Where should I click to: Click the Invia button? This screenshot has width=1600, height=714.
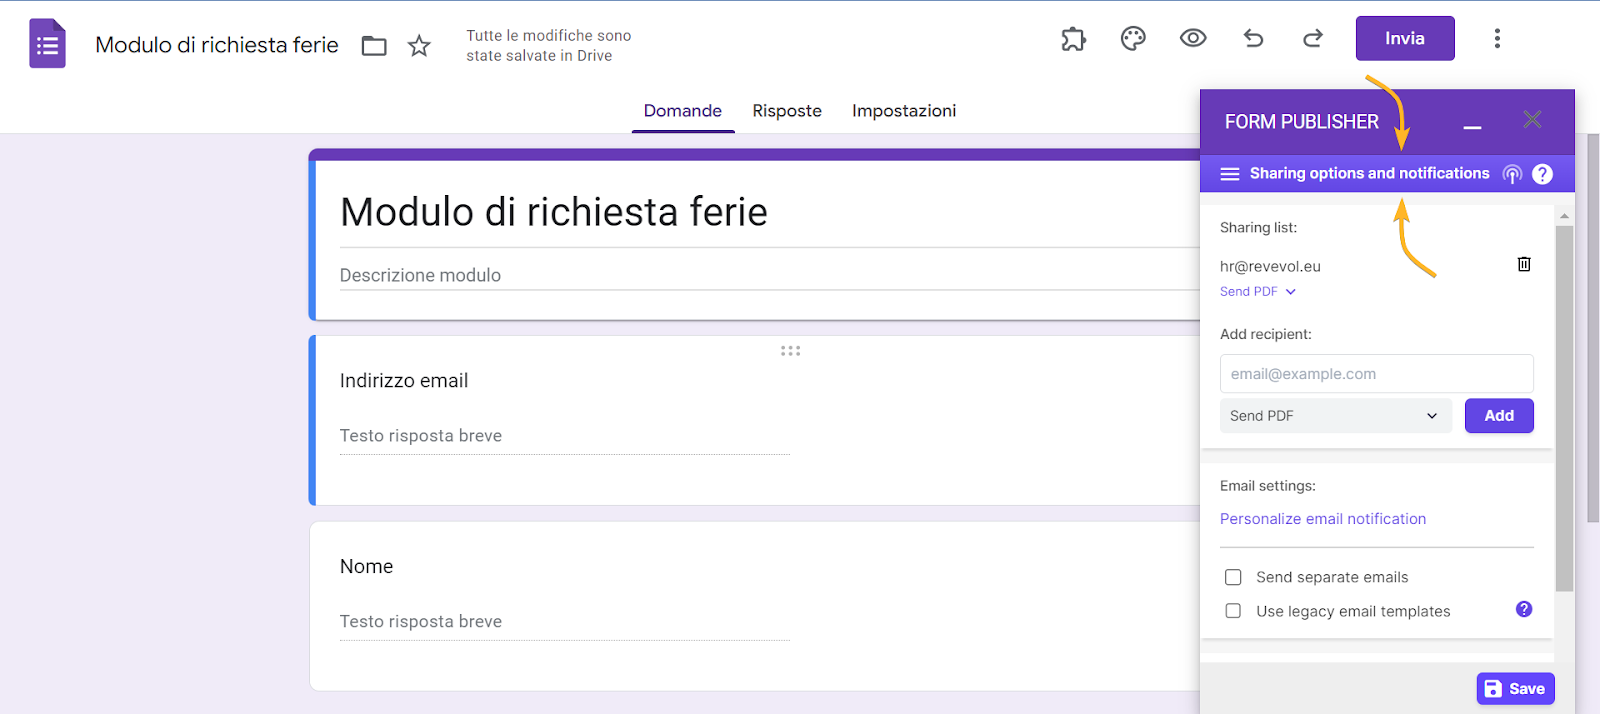[x=1404, y=39]
